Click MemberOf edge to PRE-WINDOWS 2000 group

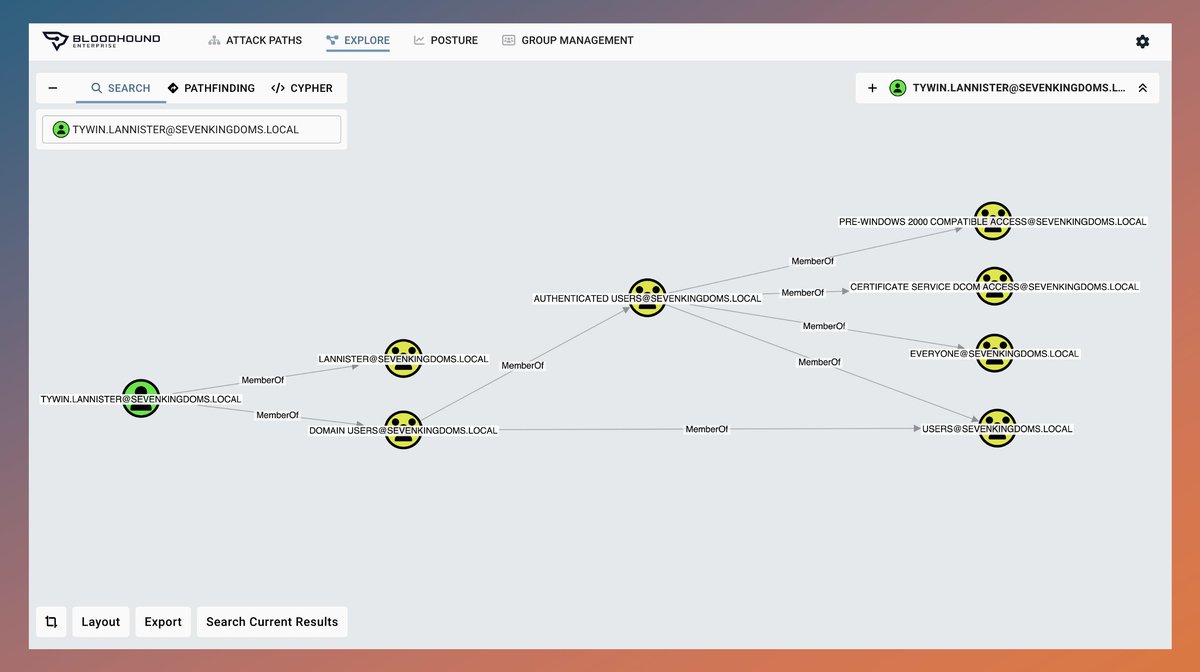click(x=812, y=261)
